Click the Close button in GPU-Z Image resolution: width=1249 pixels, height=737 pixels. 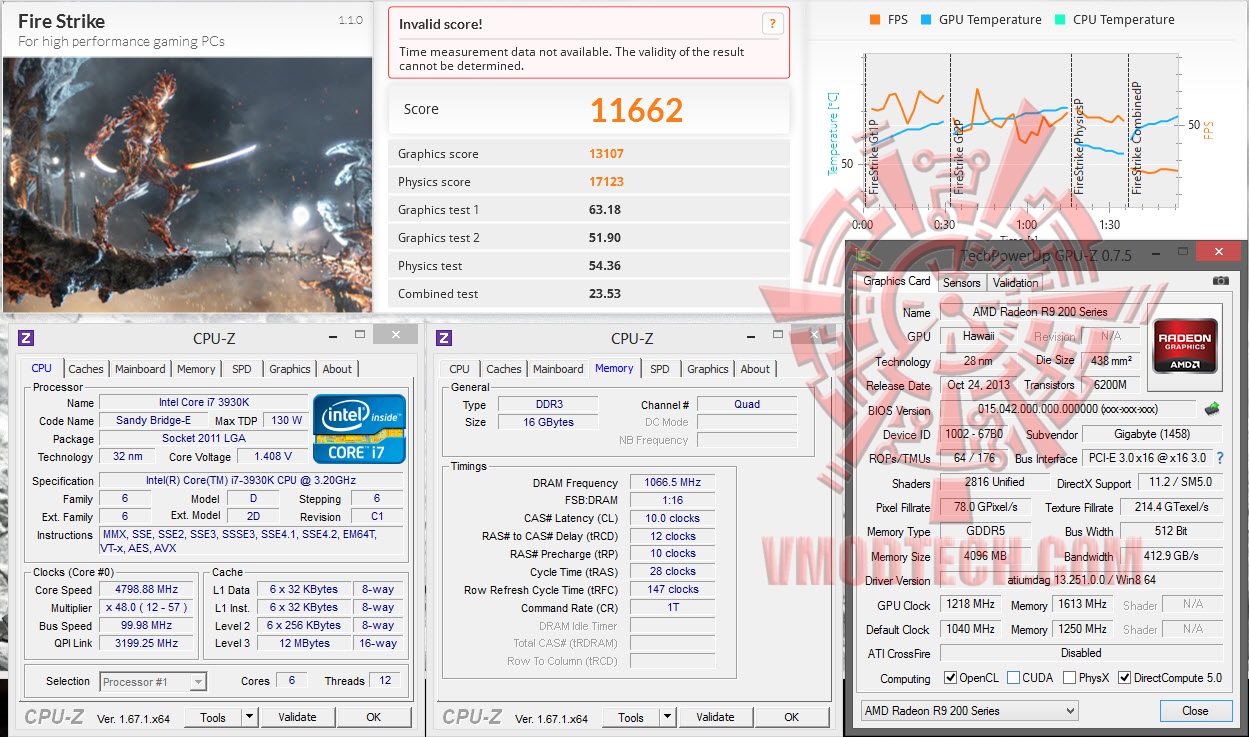pyautogui.click(x=1195, y=710)
